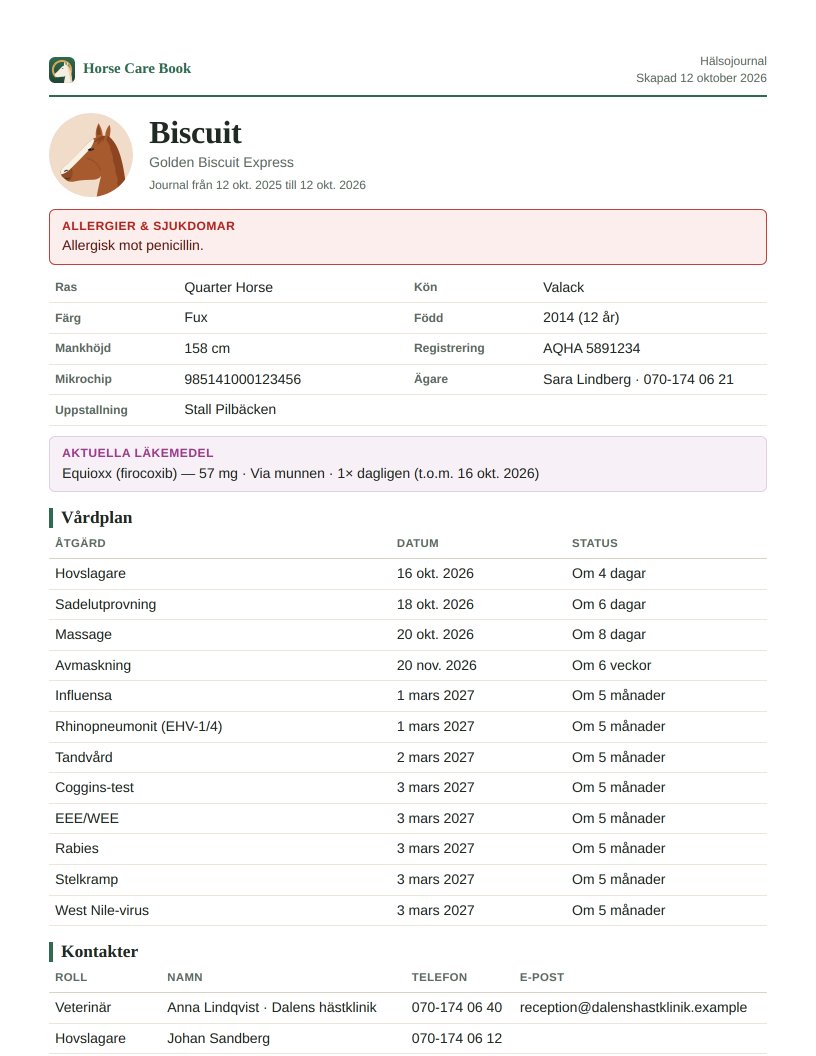This screenshot has width=816, height=1056.
Task: Select the Influensa vaccination row
Action: point(408,696)
